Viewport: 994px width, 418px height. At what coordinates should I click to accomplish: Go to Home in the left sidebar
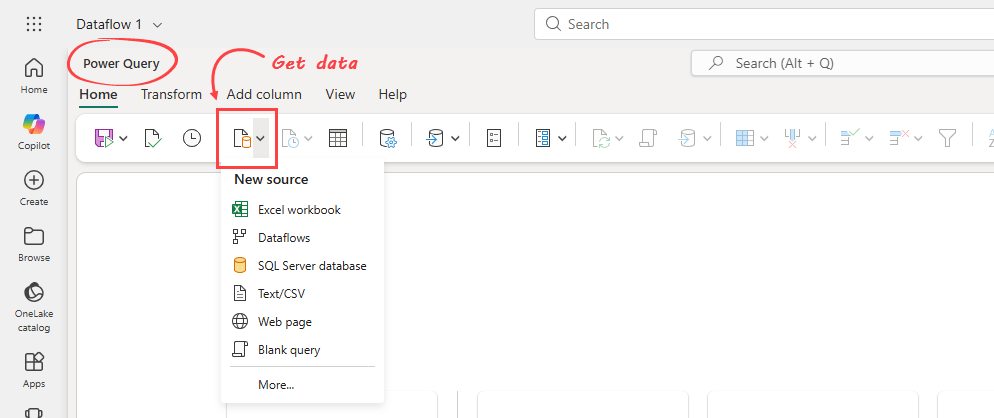pyautogui.click(x=34, y=75)
